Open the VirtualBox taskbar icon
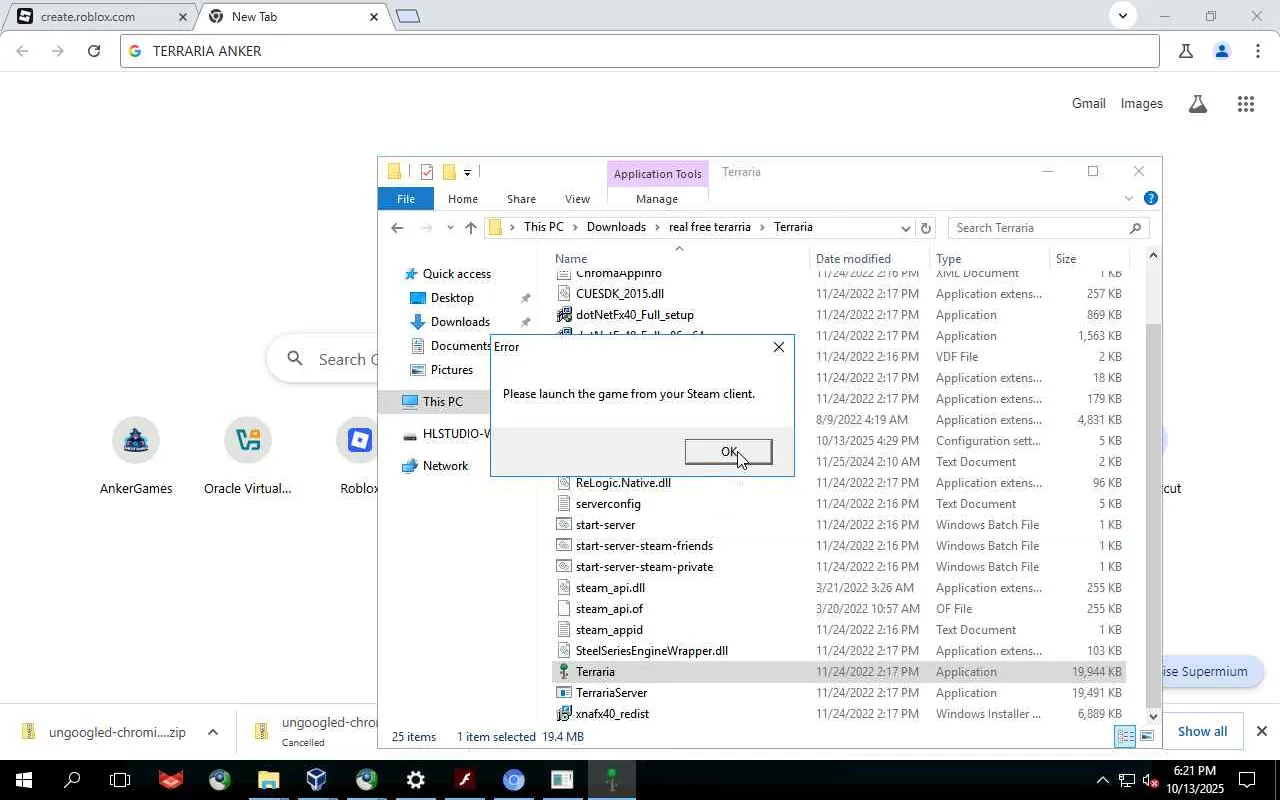The height and width of the screenshot is (800, 1280). click(x=317, y=780)
